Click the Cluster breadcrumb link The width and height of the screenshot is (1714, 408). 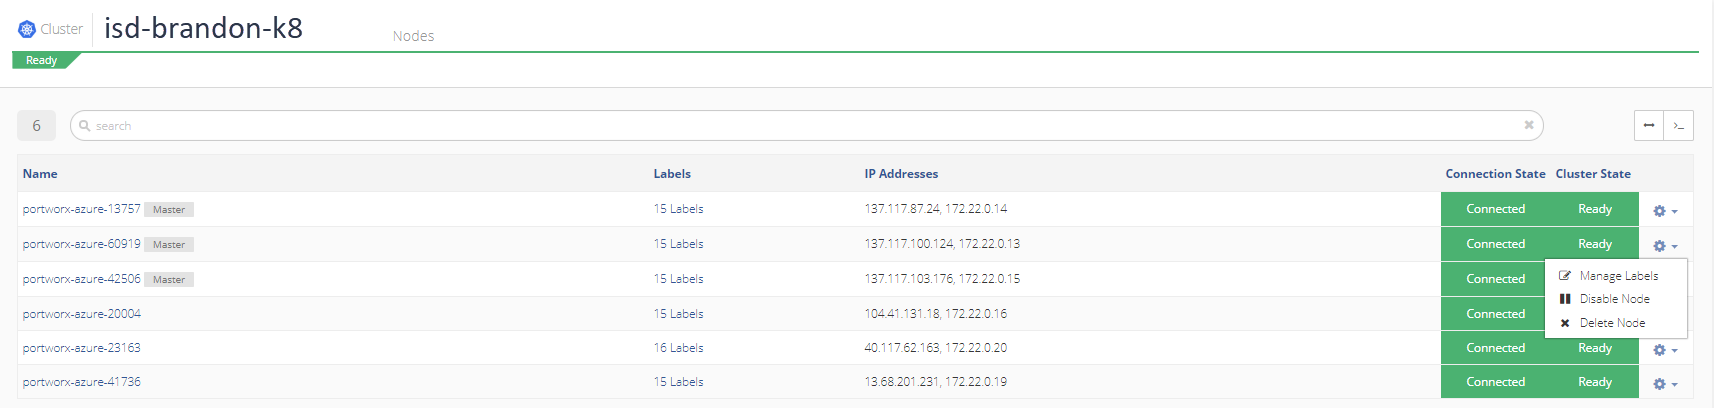(61, 29)
